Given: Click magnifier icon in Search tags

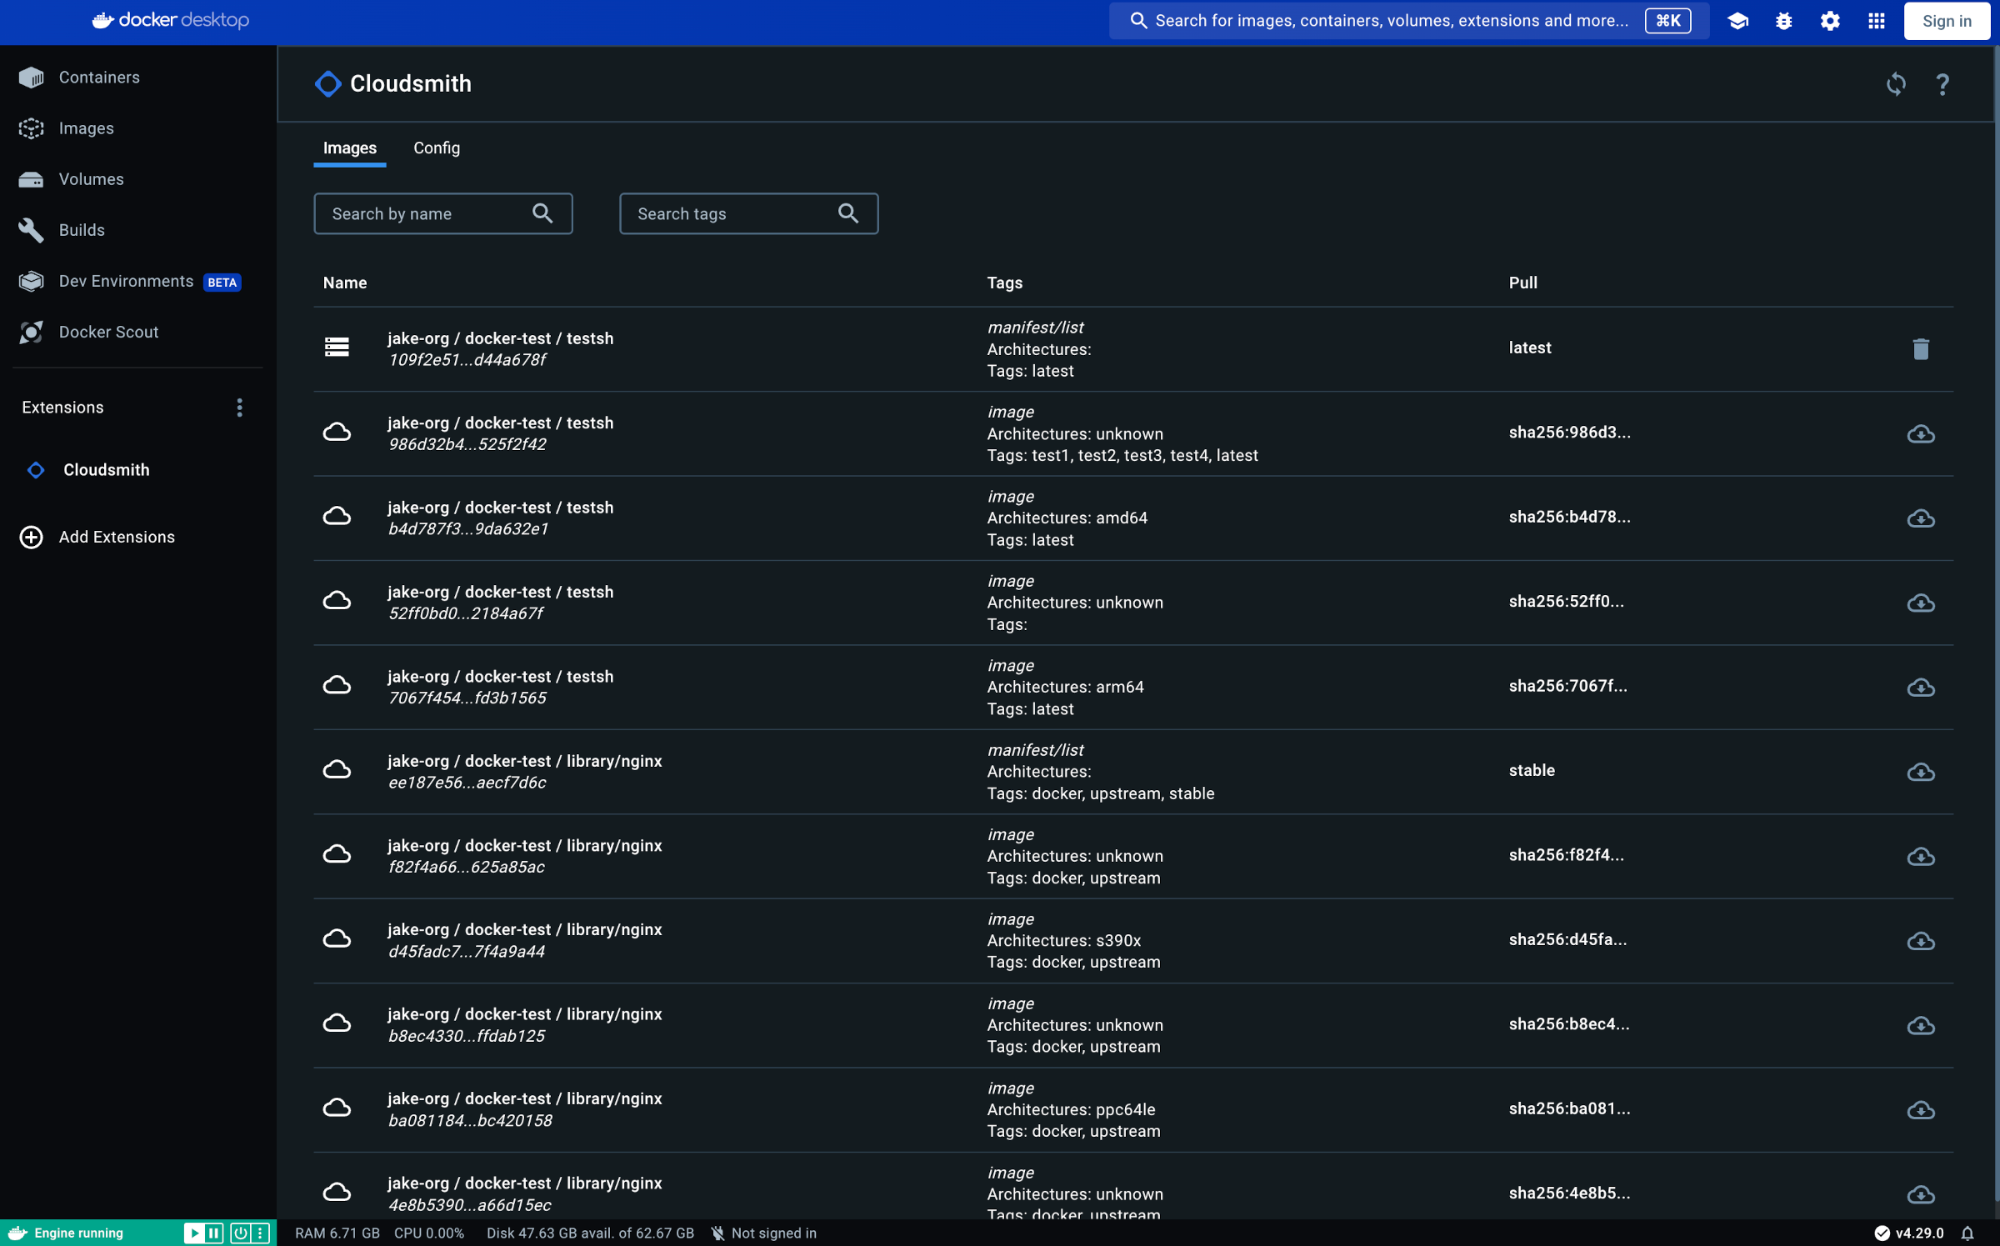Looking at the screenshot, I should (x=848, y=213).
